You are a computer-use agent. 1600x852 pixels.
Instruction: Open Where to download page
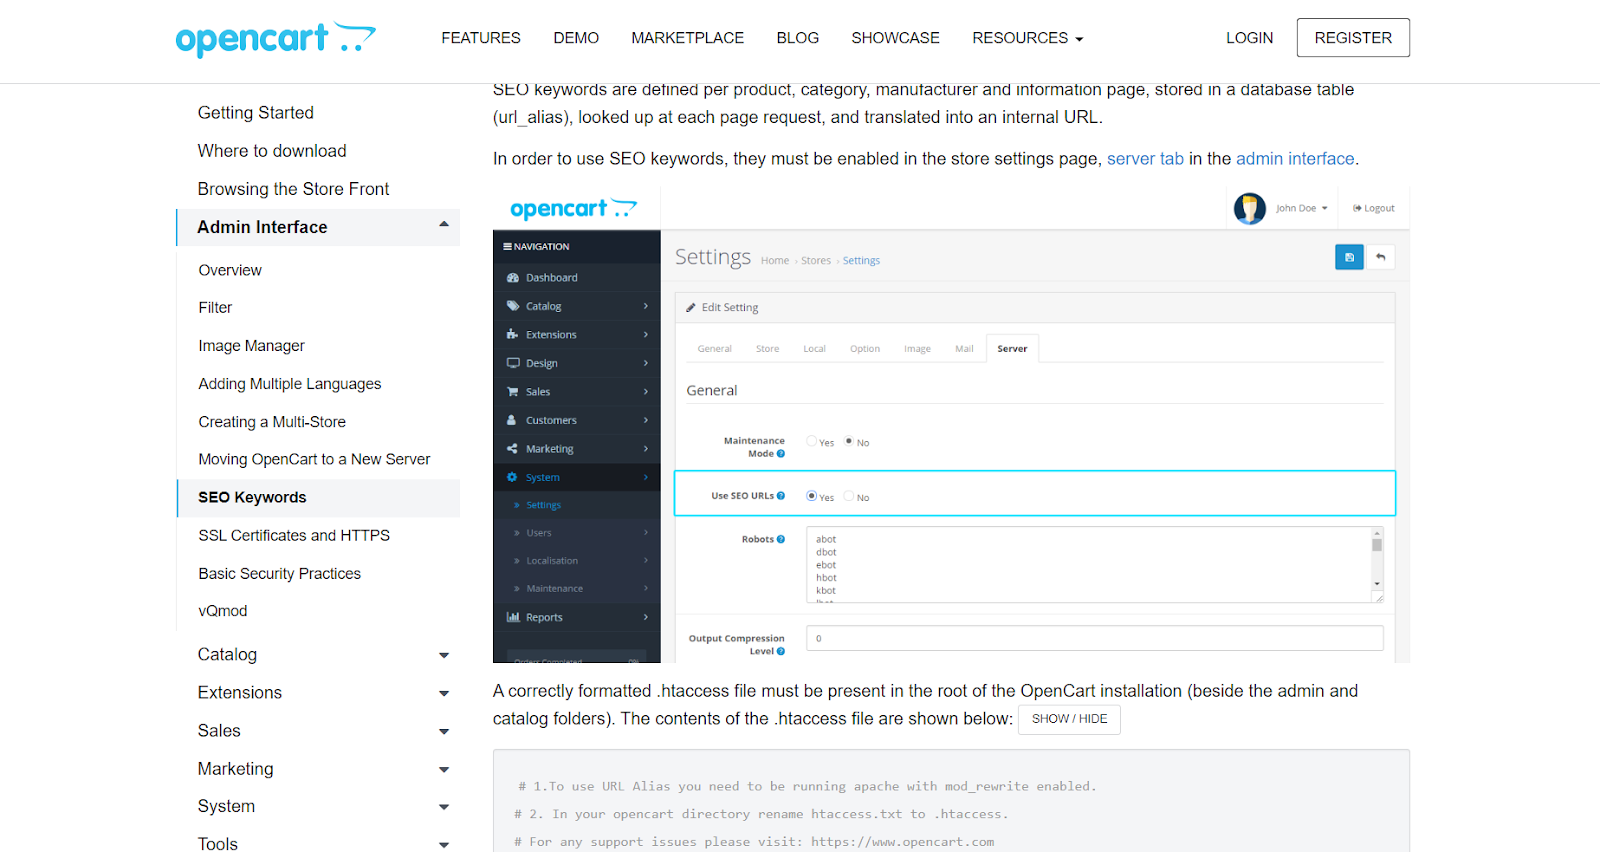click(x=272, y=151)
